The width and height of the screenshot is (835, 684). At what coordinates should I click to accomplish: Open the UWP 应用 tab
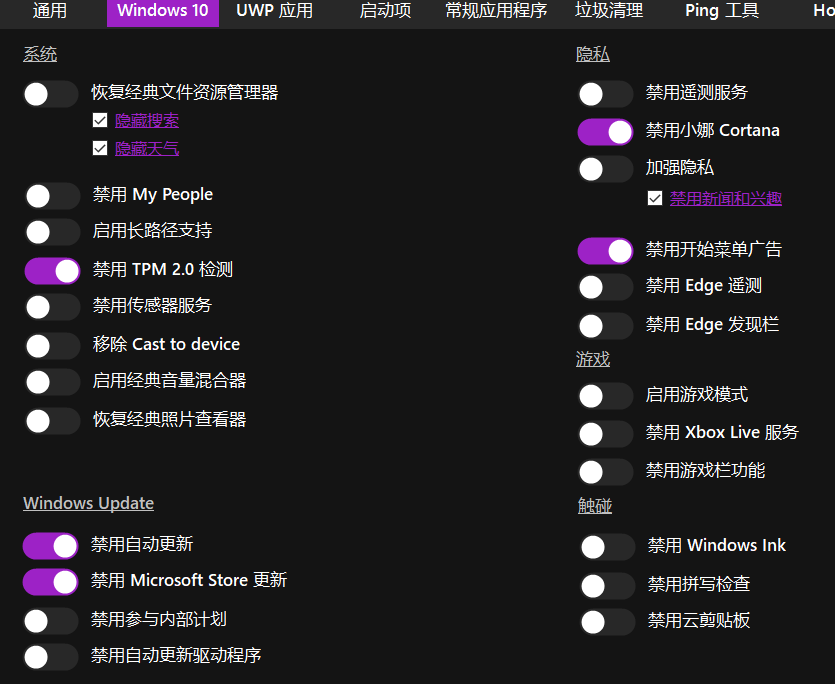(x=273, y=13)
